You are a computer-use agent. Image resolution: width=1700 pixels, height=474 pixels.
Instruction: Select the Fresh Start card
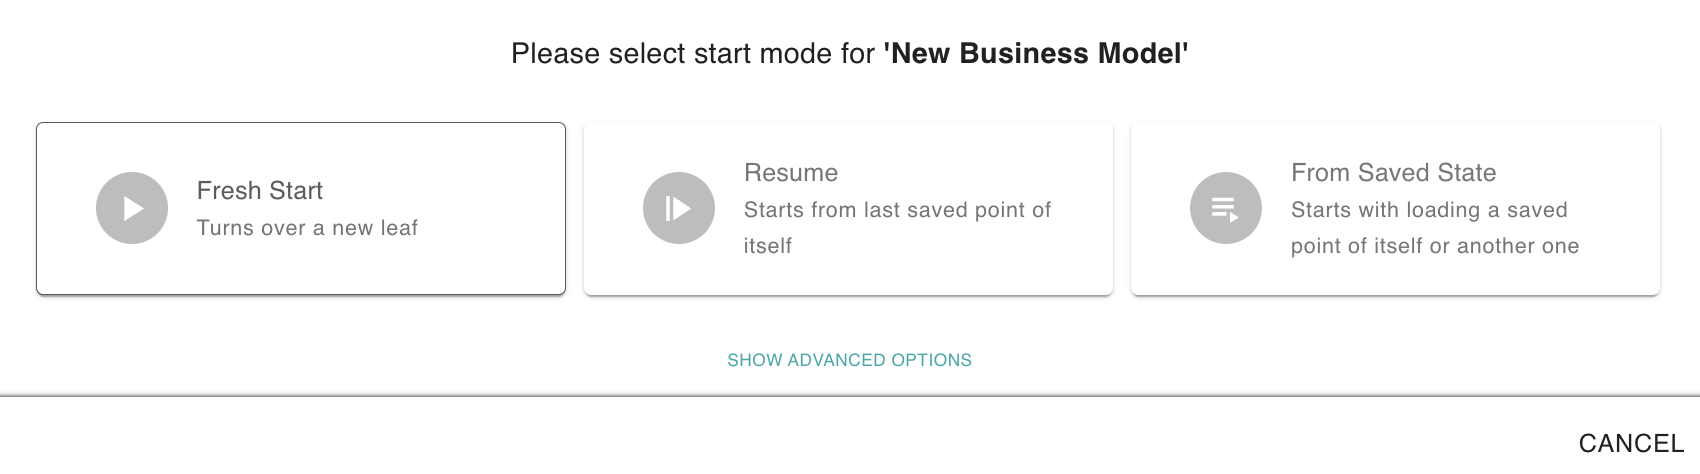coord(301,208)
